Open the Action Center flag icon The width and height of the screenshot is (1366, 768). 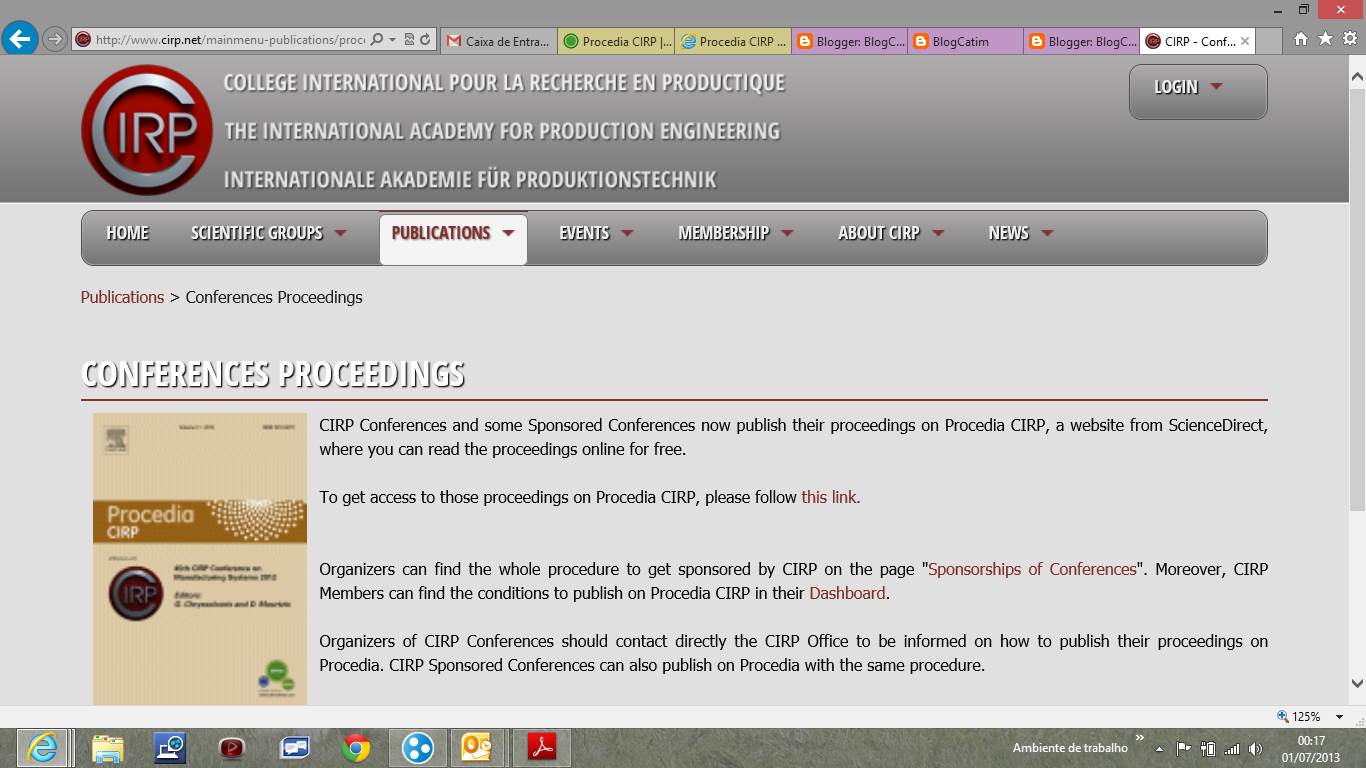(1183, 748)
